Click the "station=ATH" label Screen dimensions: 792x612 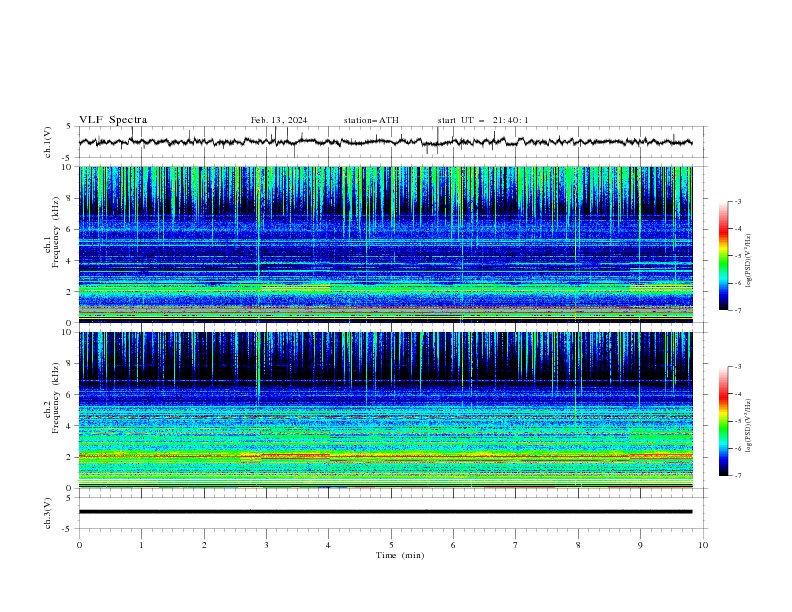[x=371, y=120]
